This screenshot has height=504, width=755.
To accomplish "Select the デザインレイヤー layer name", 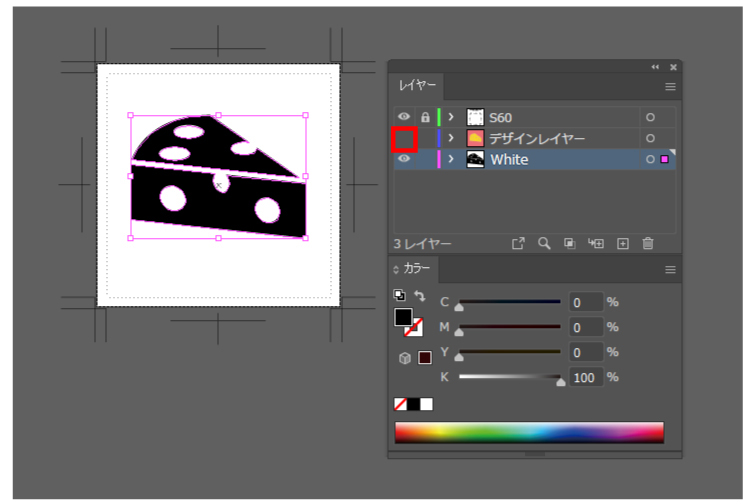I will tap(537, 139).
